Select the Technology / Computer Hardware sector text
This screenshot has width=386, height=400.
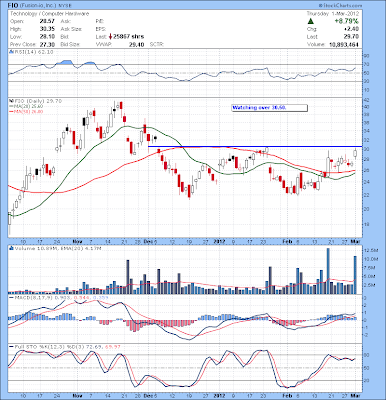click(49, 14)
